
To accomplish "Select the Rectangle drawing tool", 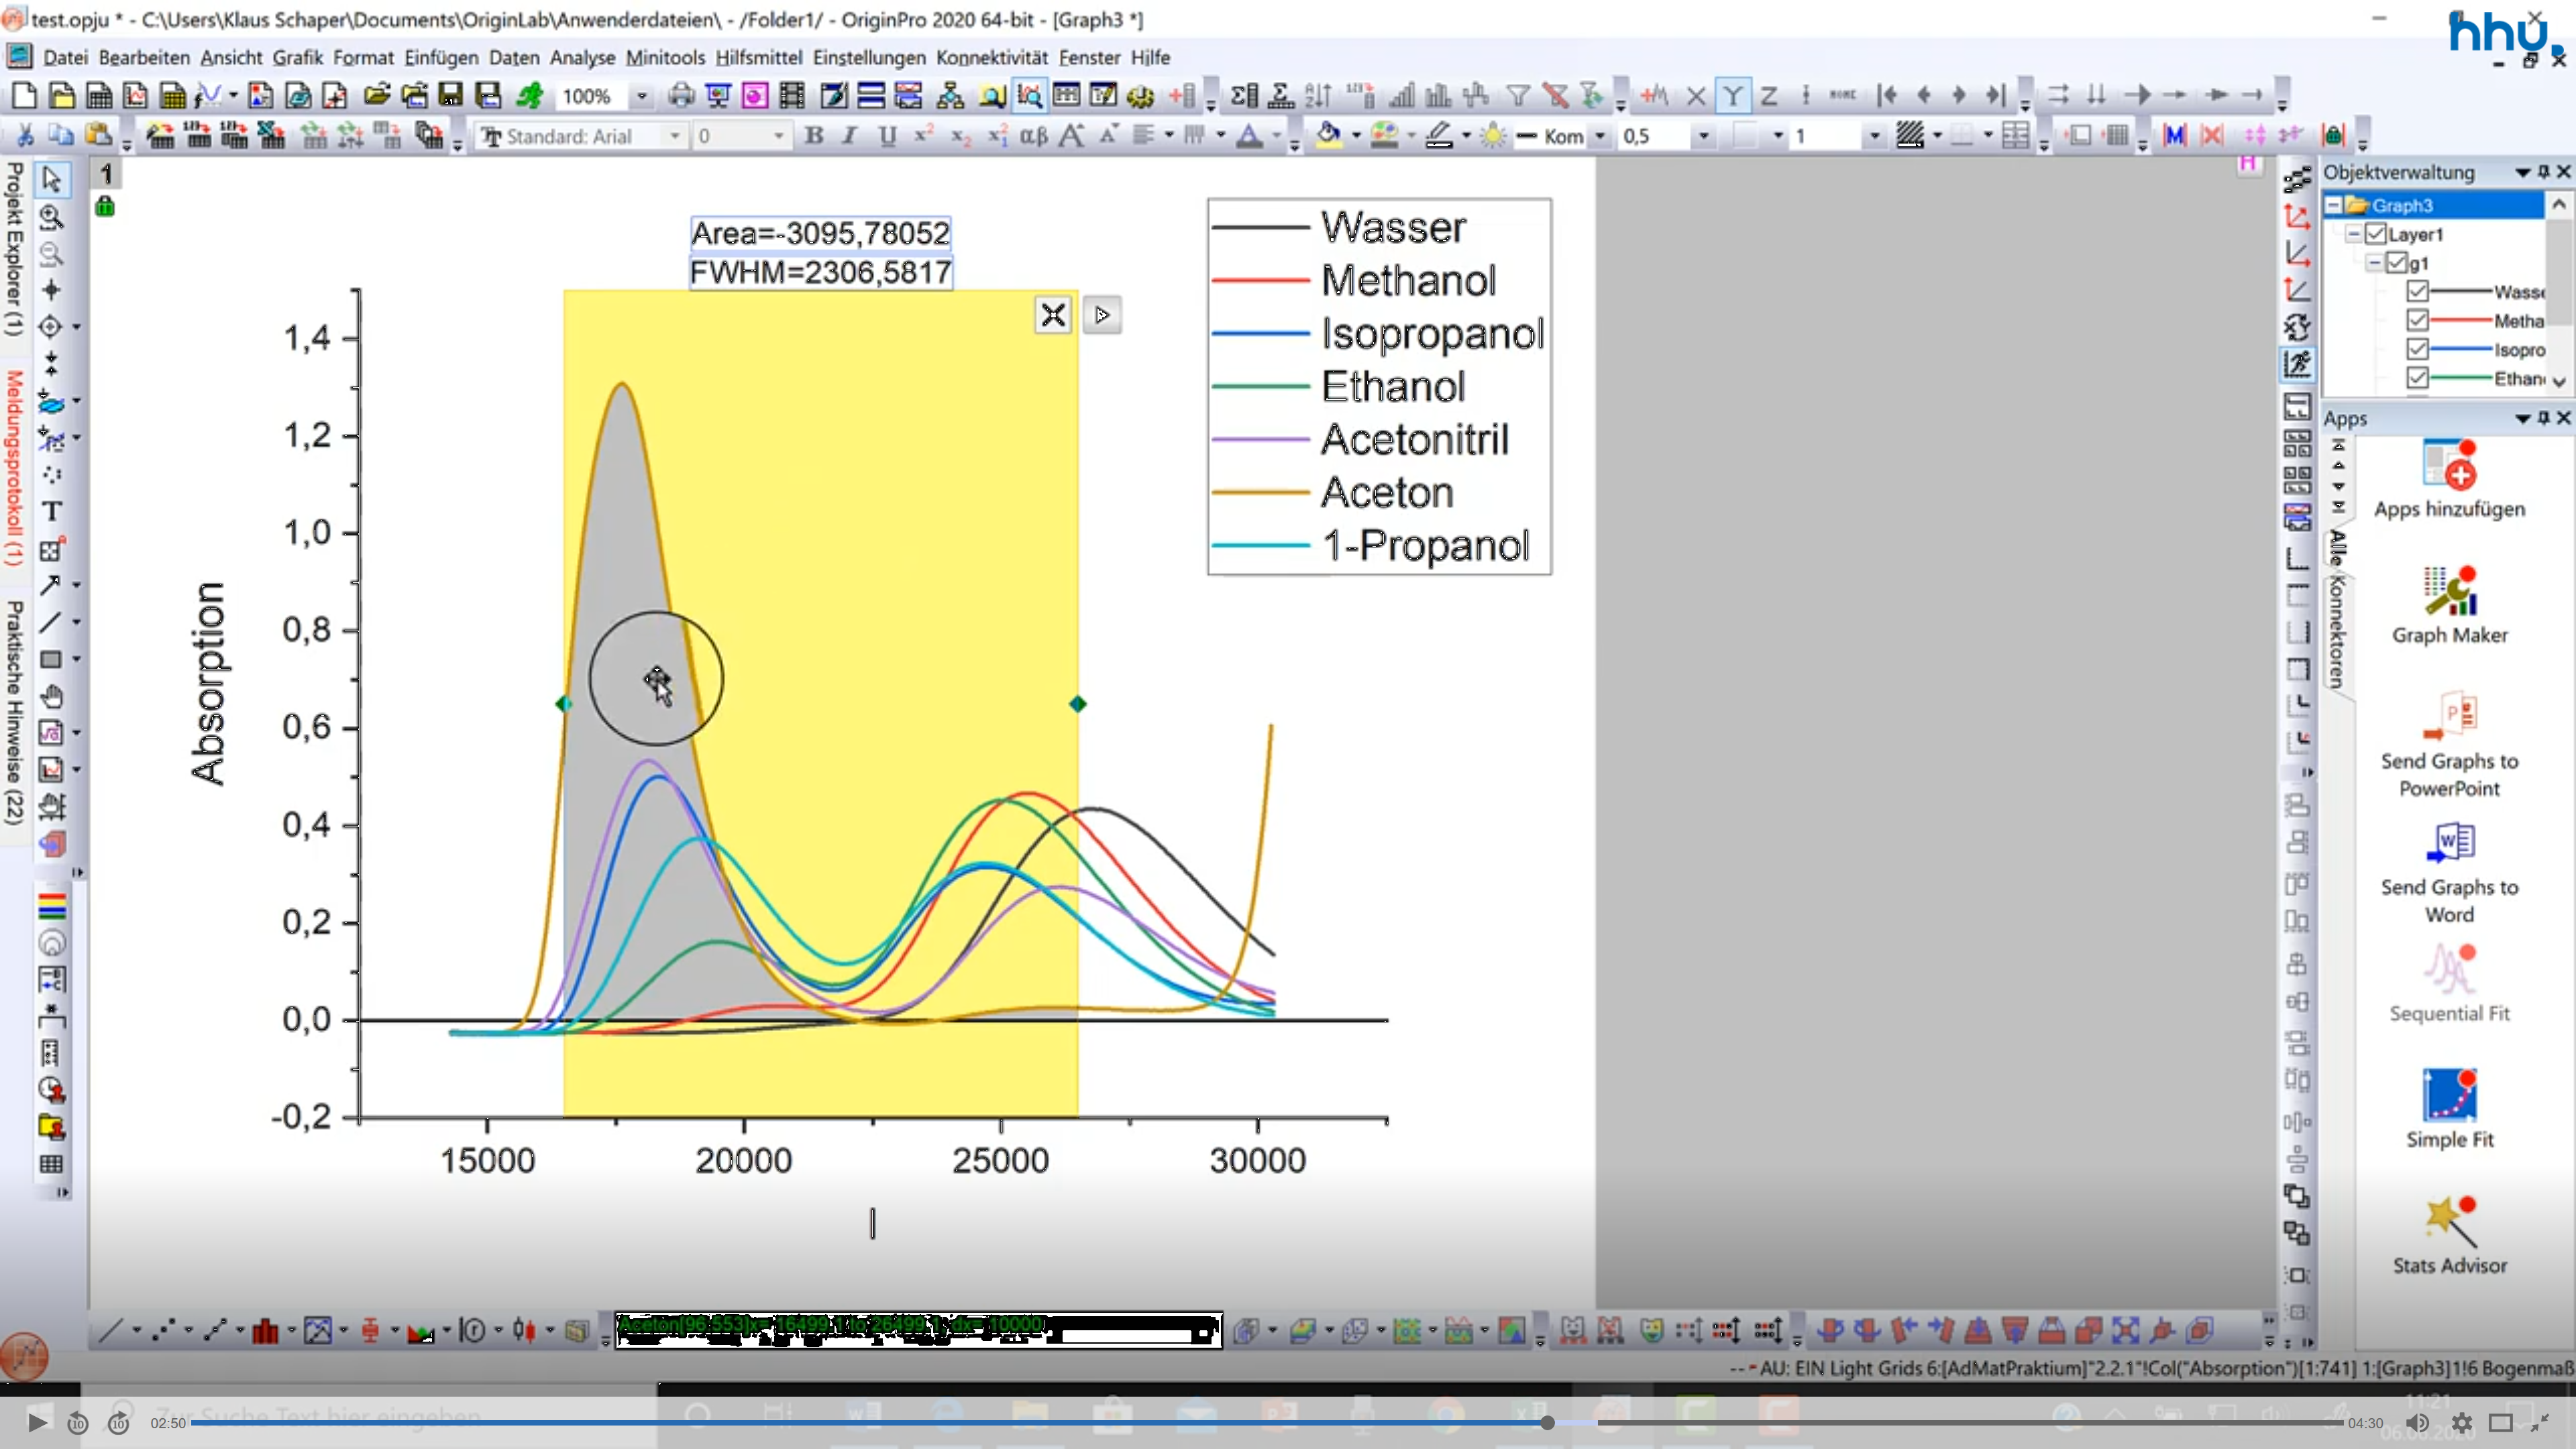I will 50,659.
